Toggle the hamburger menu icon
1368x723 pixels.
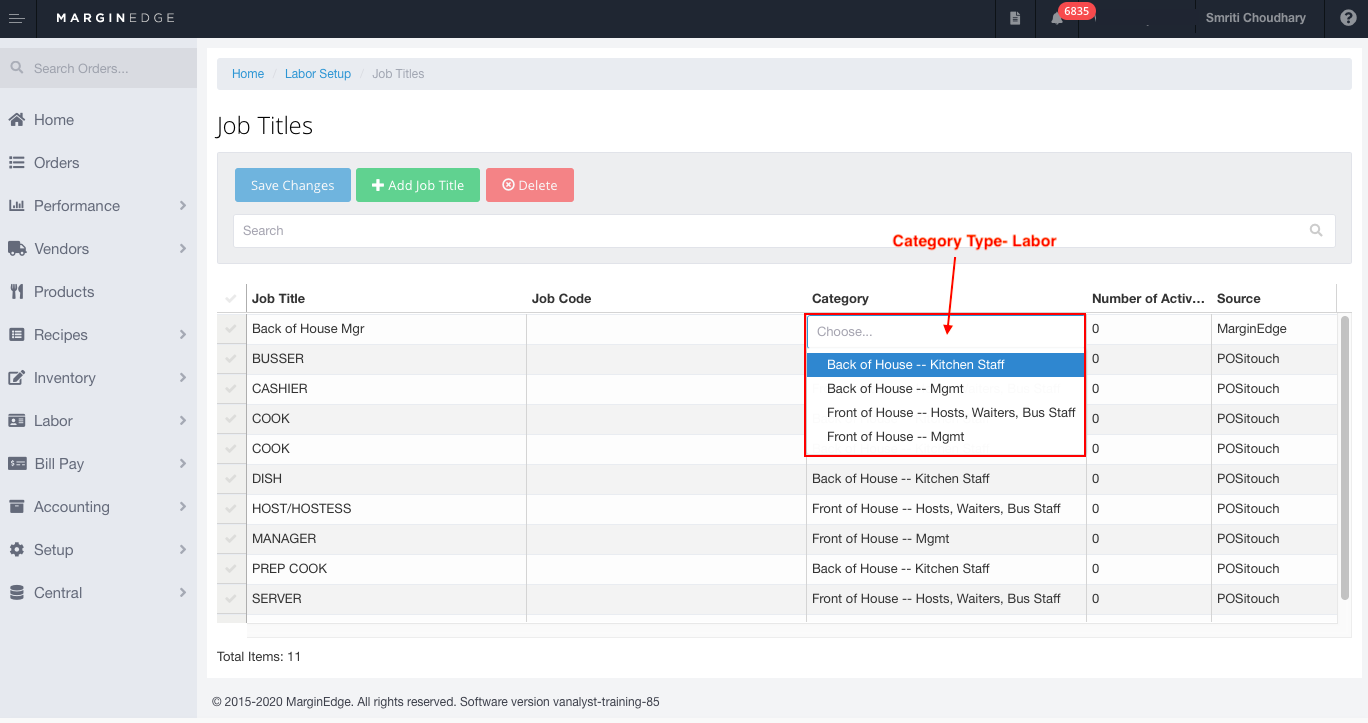(17, 18)
